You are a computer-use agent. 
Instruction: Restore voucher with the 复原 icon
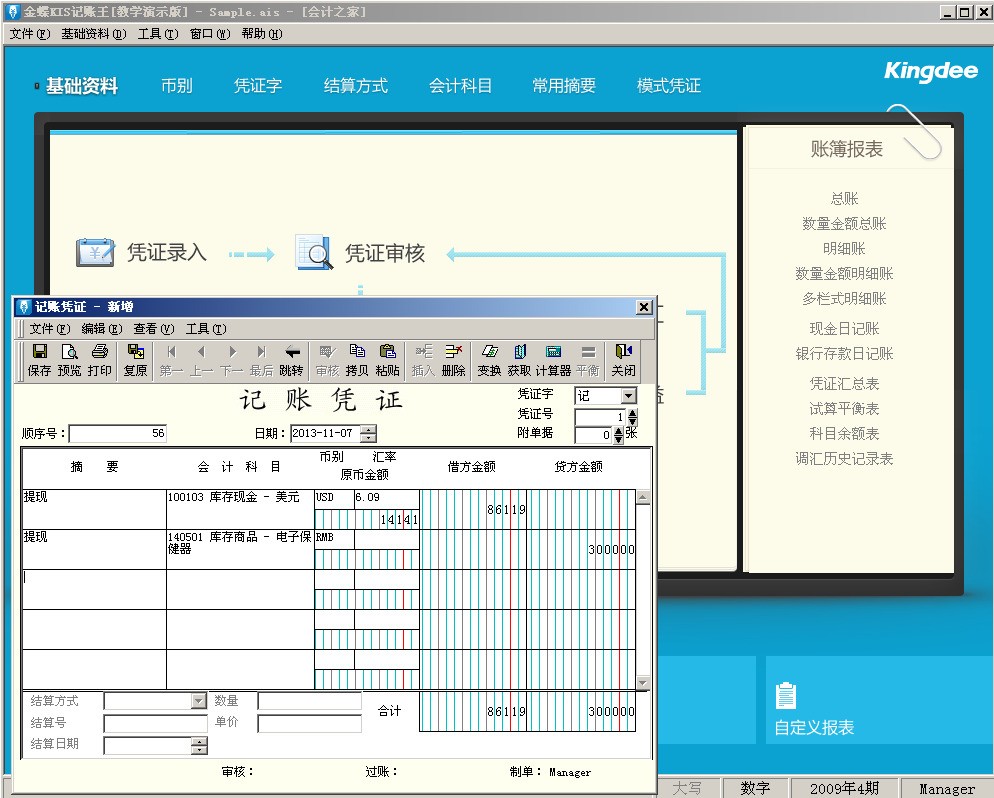pos(135,360)
